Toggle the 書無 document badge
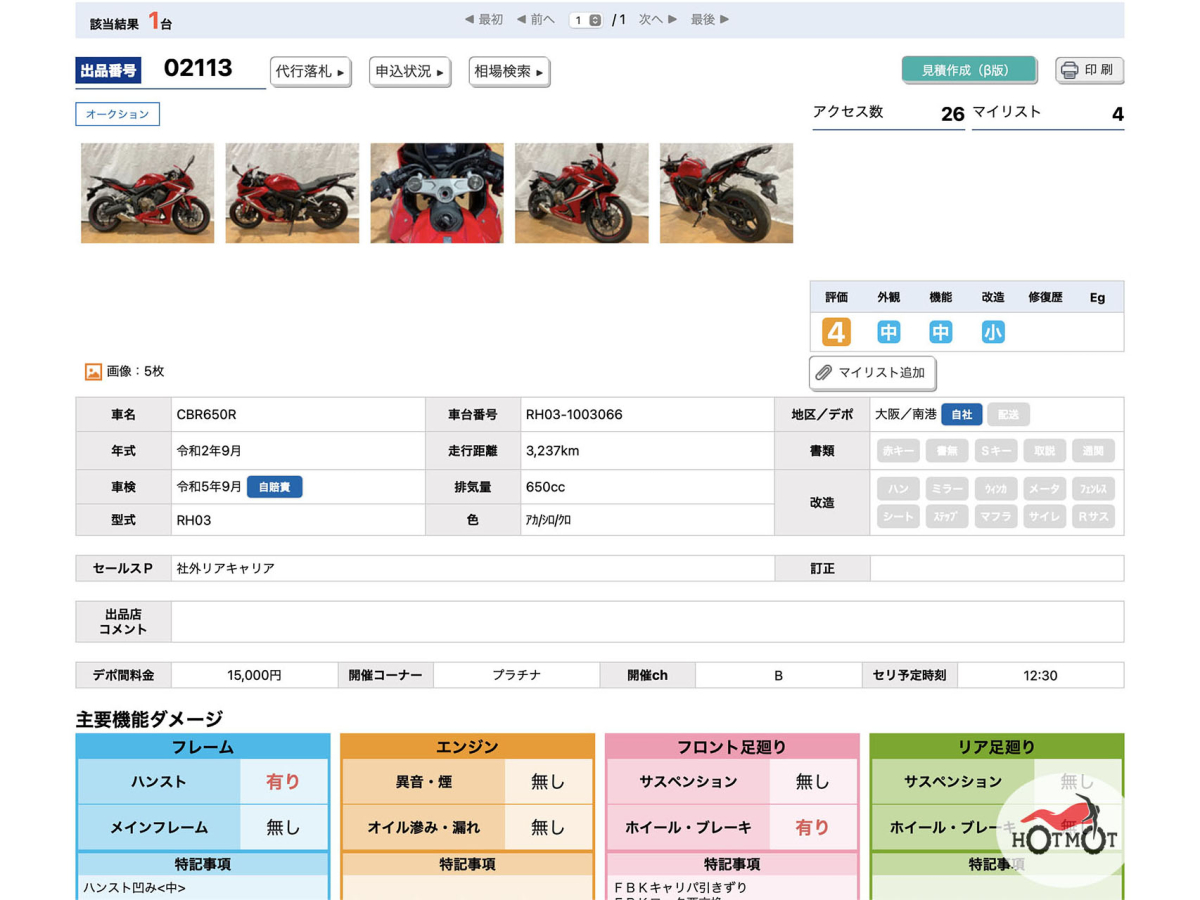The width and height of the screenshot is (1200, 900). (x=946, y=451)
